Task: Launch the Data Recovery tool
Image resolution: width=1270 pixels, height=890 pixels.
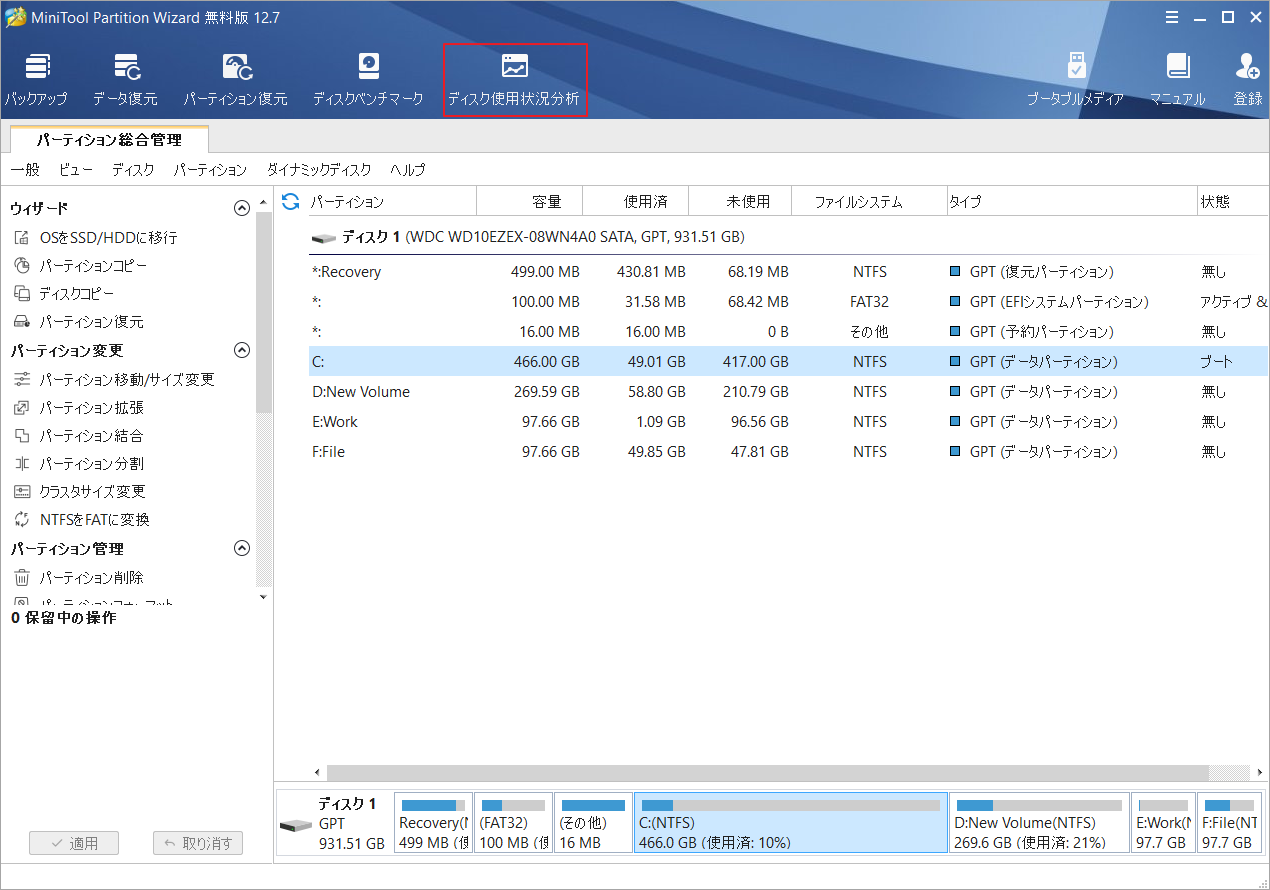Action: (x=128, y=78)
